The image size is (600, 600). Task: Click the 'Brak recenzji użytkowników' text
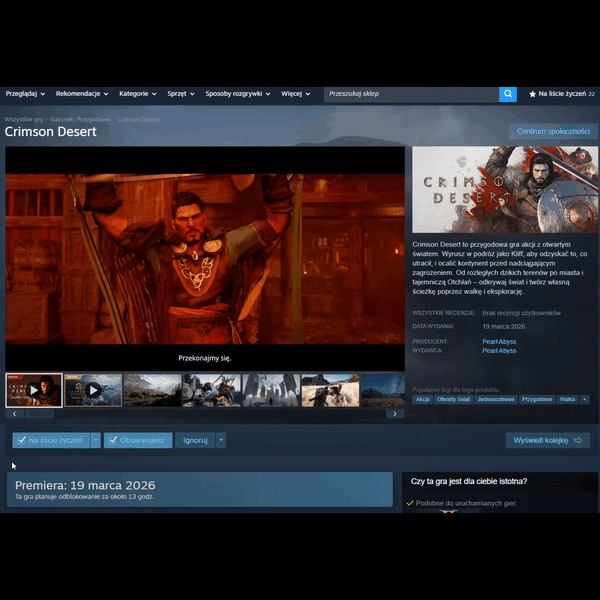click(521, 313)
